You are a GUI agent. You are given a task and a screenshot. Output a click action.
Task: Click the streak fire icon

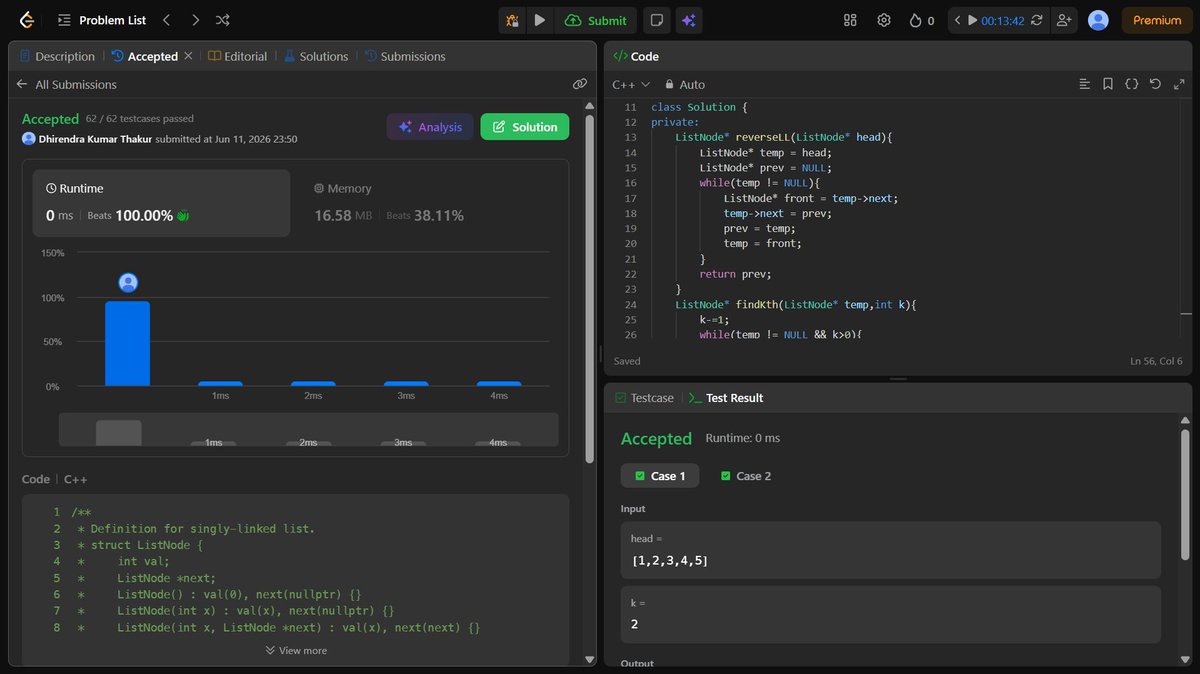tap(915, 20)
